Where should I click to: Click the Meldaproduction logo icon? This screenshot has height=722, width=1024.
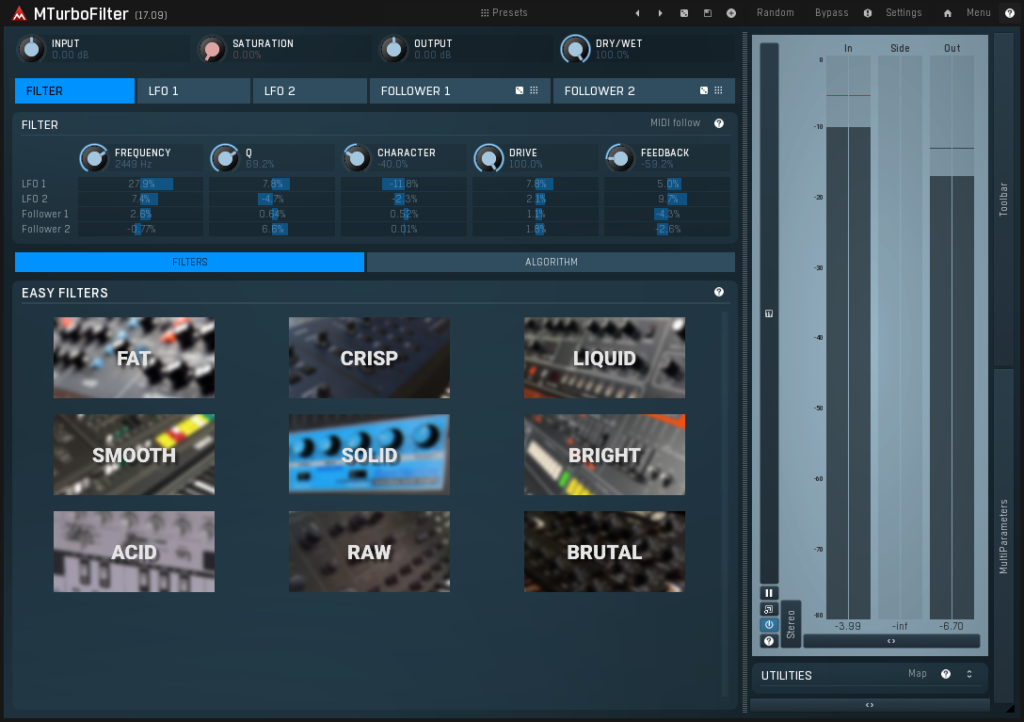pos(19,14)
